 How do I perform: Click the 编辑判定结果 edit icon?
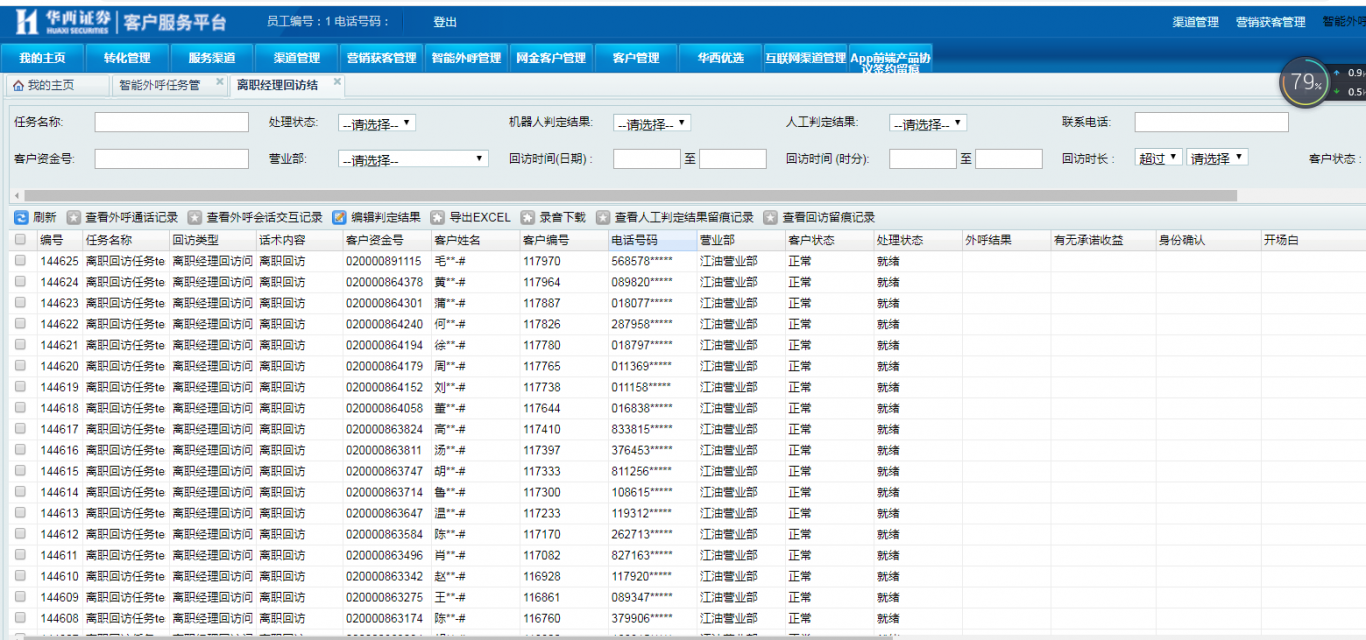(339, 217)
